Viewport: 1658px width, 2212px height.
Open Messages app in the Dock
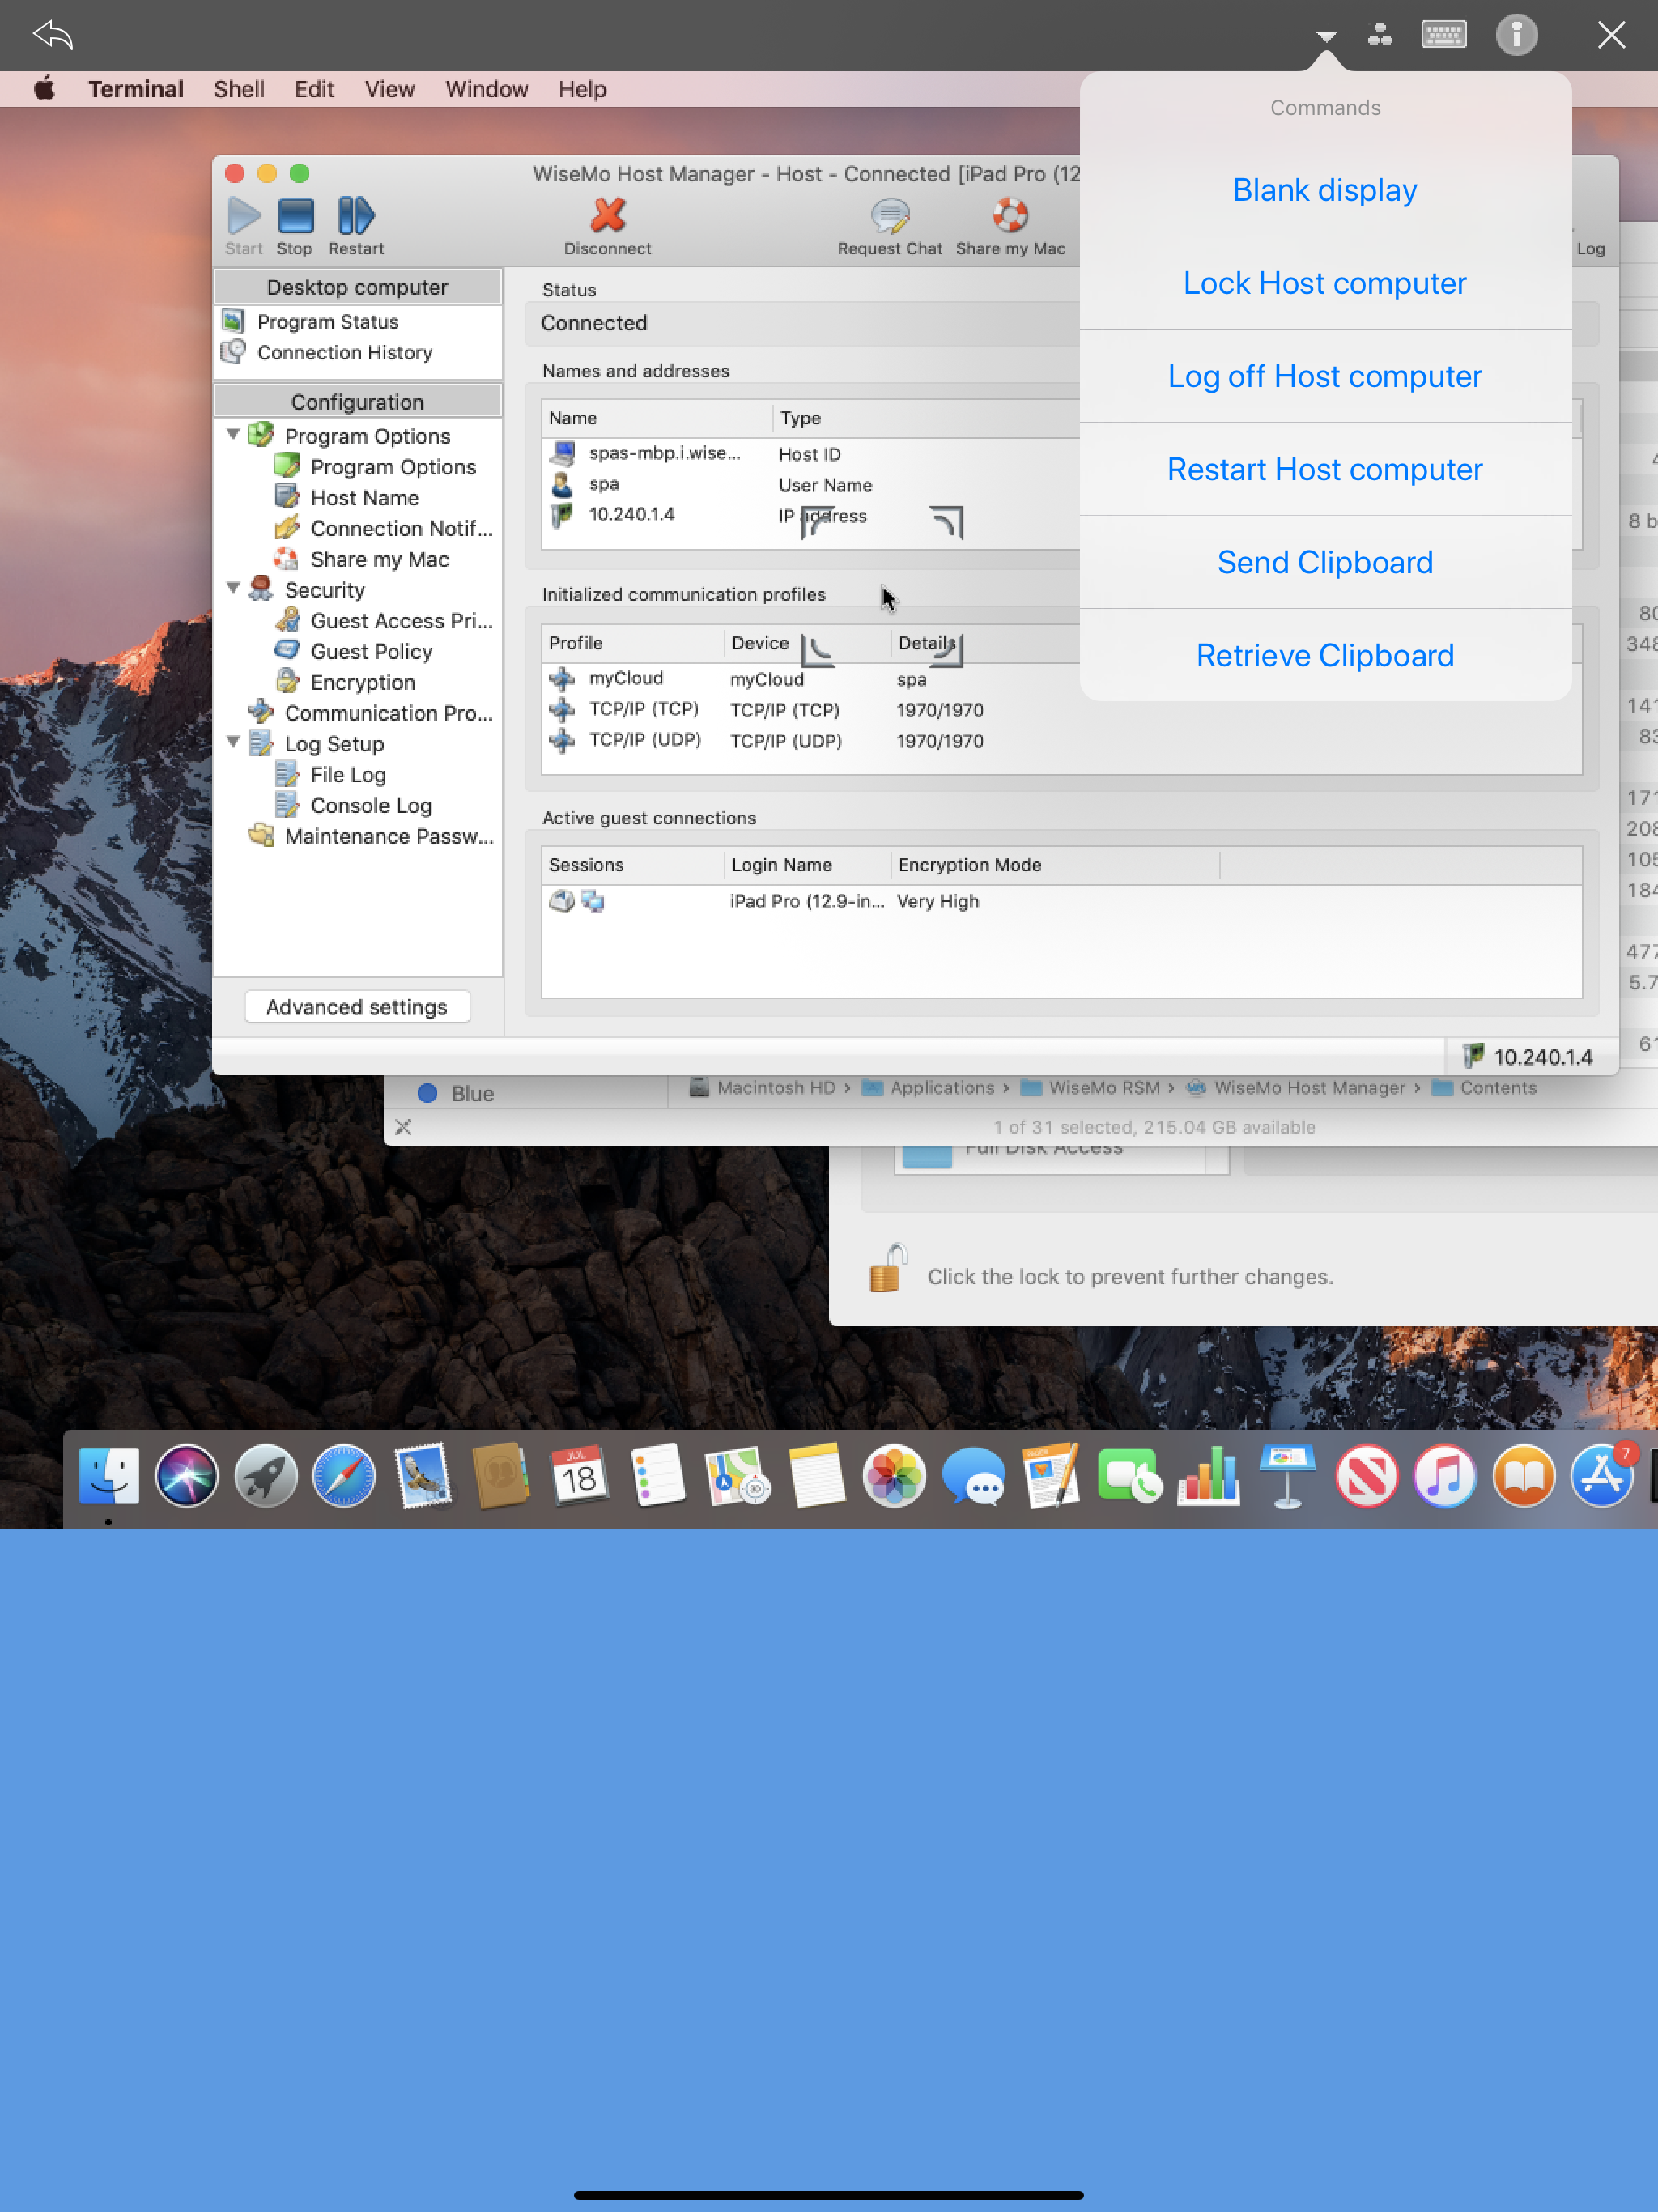click(x=973, y=1475)
